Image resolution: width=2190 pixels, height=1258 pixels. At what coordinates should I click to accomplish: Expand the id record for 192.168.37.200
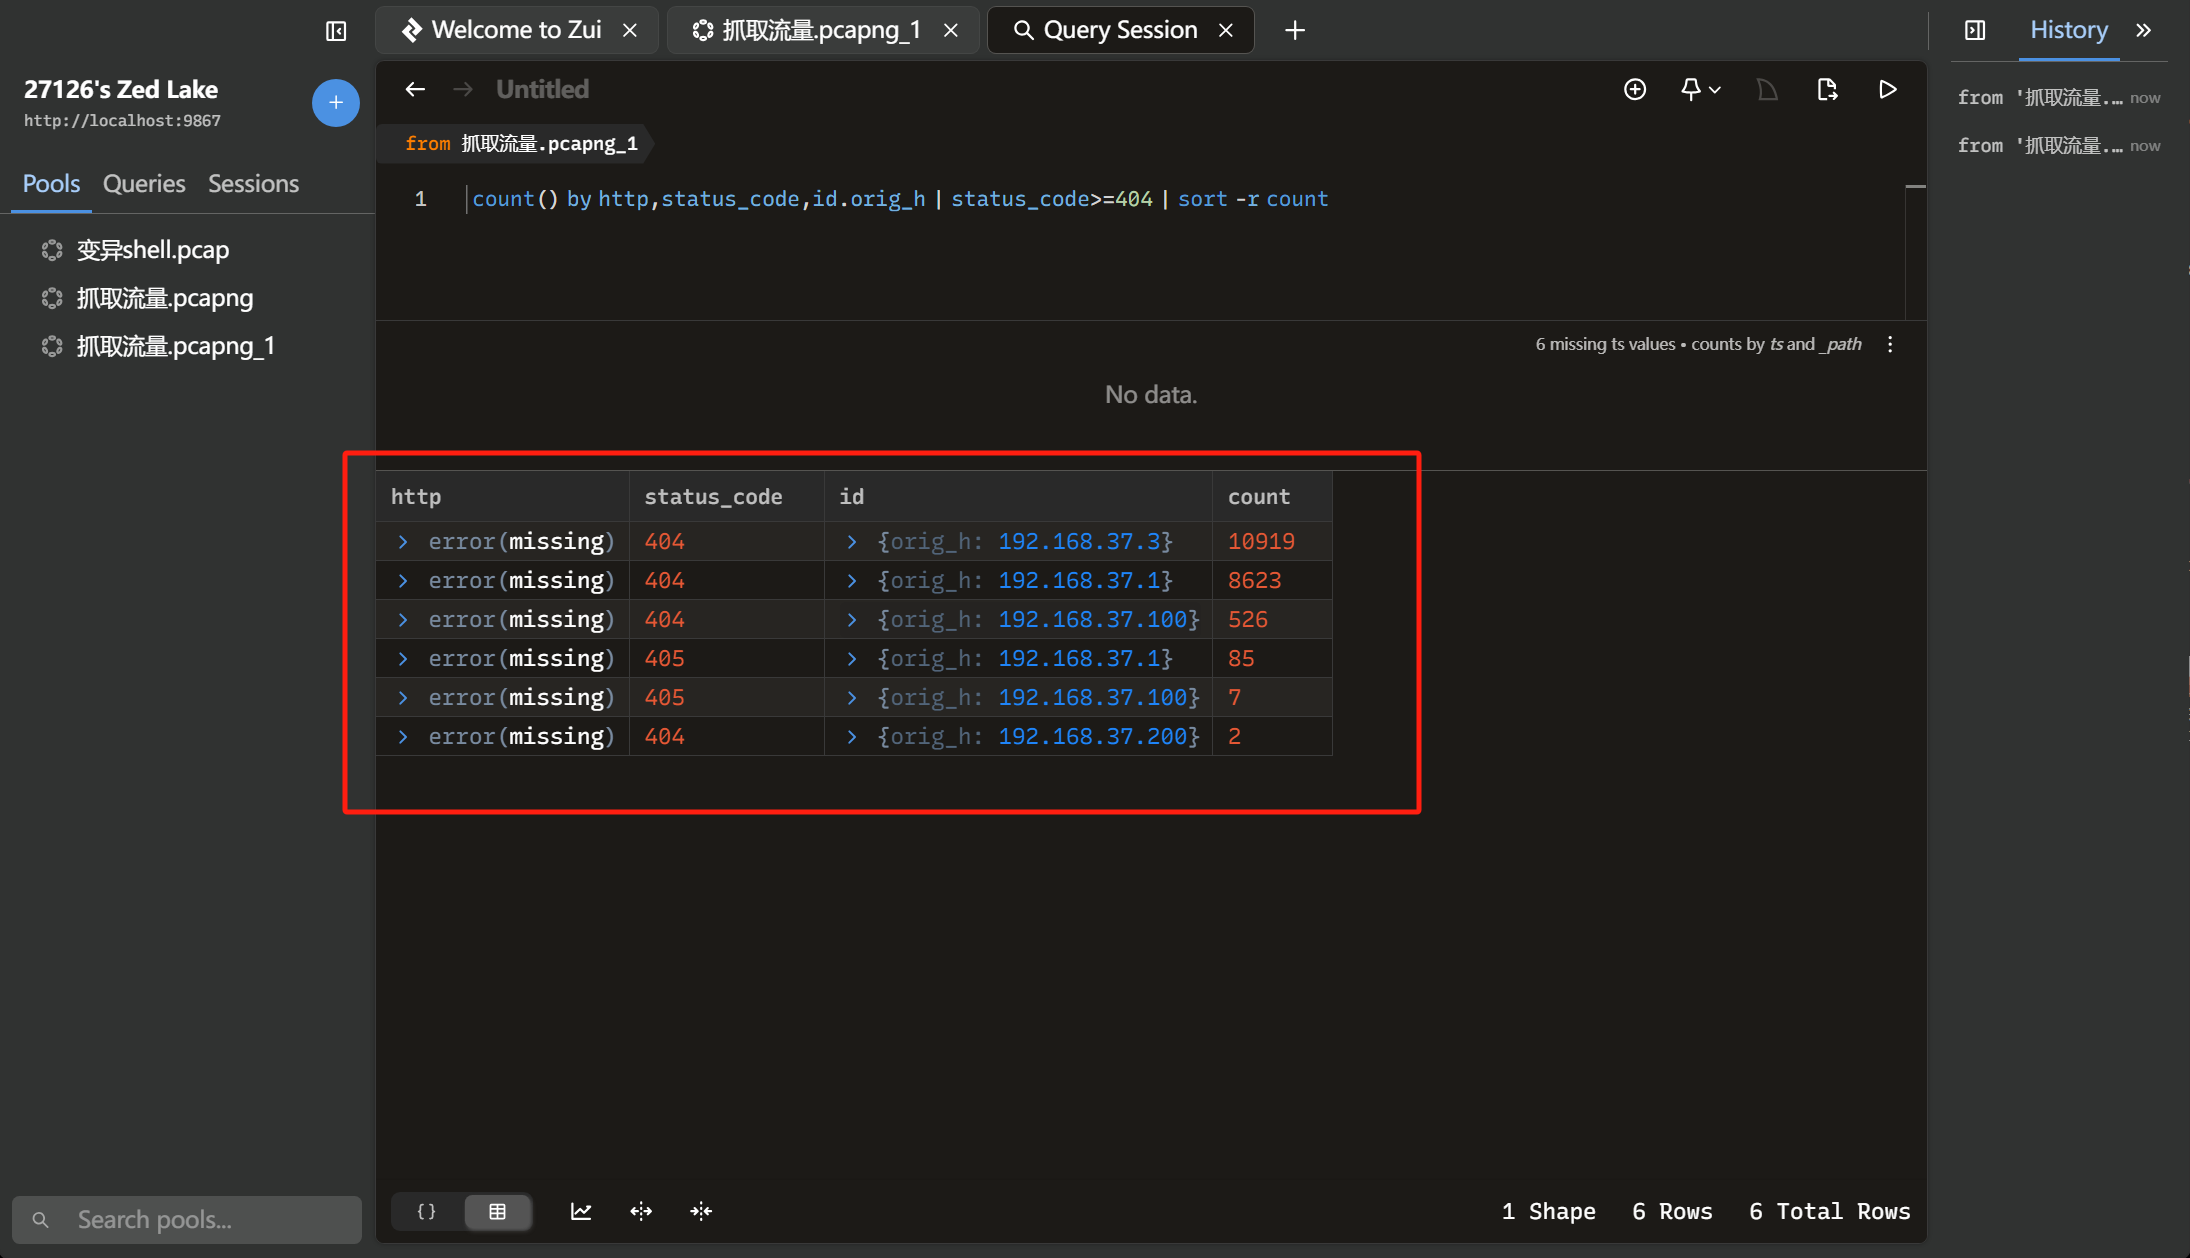(852, 736)
